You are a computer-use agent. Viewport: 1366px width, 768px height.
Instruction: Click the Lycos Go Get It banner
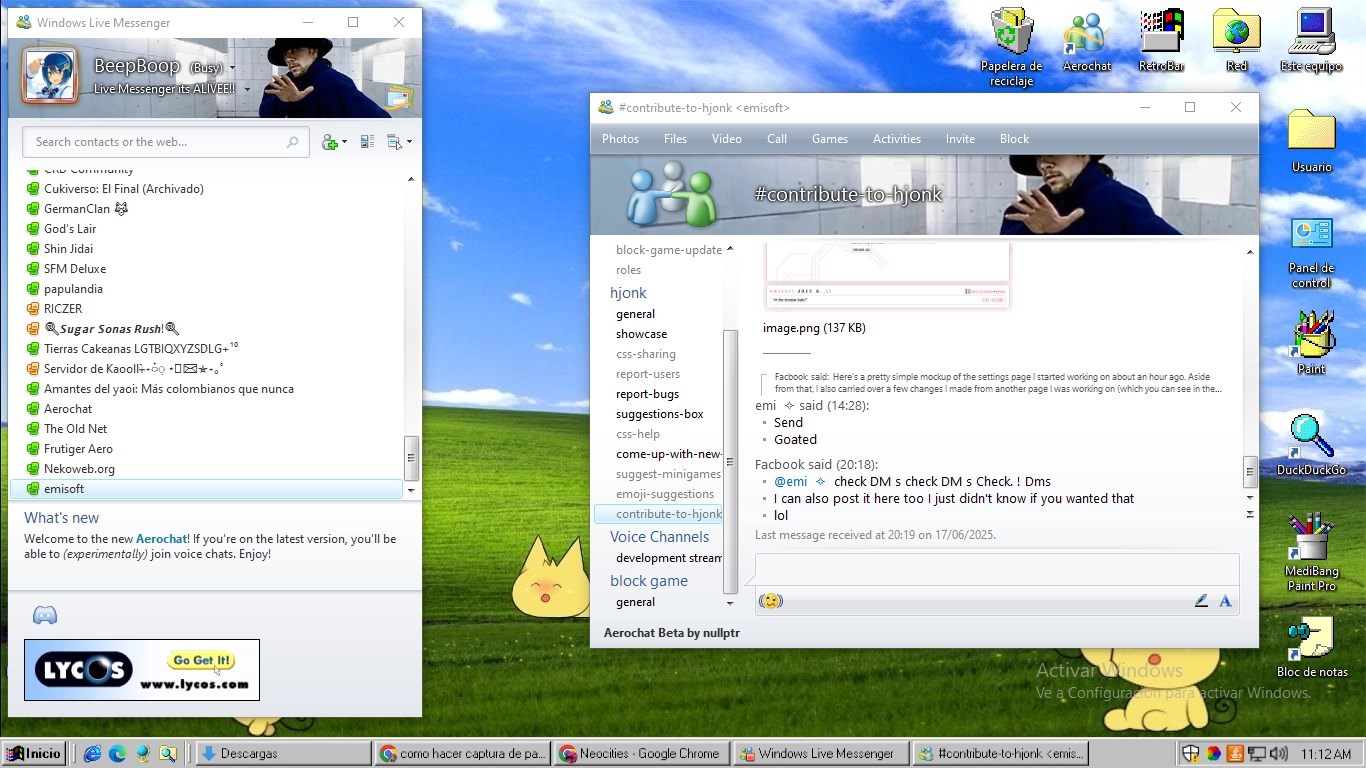coord(142,670)
